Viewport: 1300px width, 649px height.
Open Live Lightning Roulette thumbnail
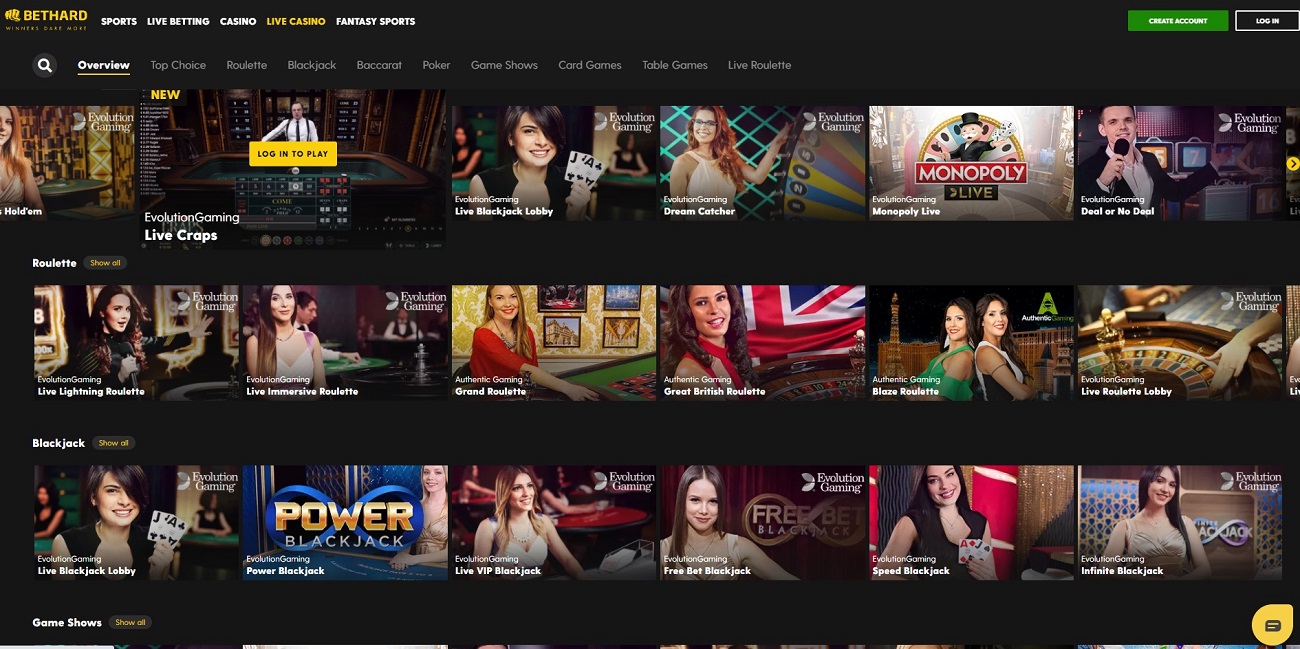(x=136, y=343)
